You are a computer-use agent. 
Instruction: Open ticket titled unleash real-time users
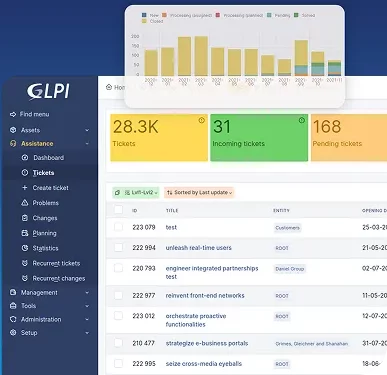pos(199,248)
